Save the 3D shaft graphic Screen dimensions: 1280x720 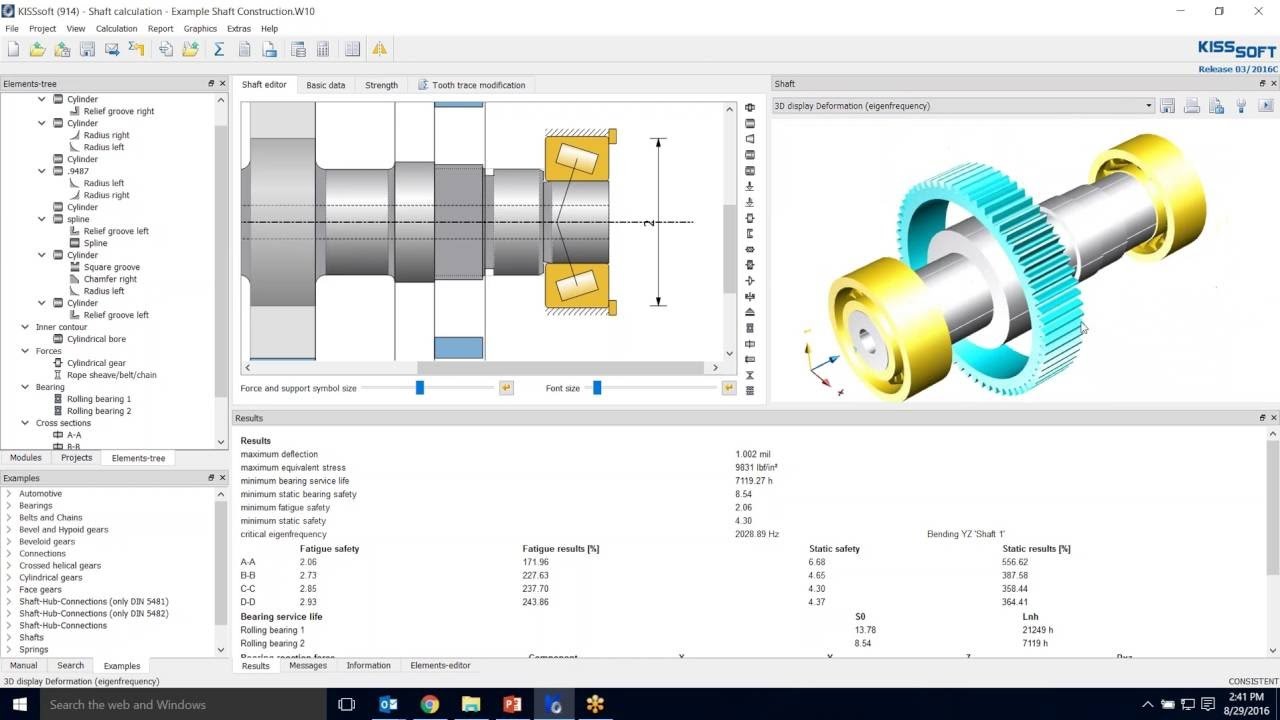(x=1167, y=106)
